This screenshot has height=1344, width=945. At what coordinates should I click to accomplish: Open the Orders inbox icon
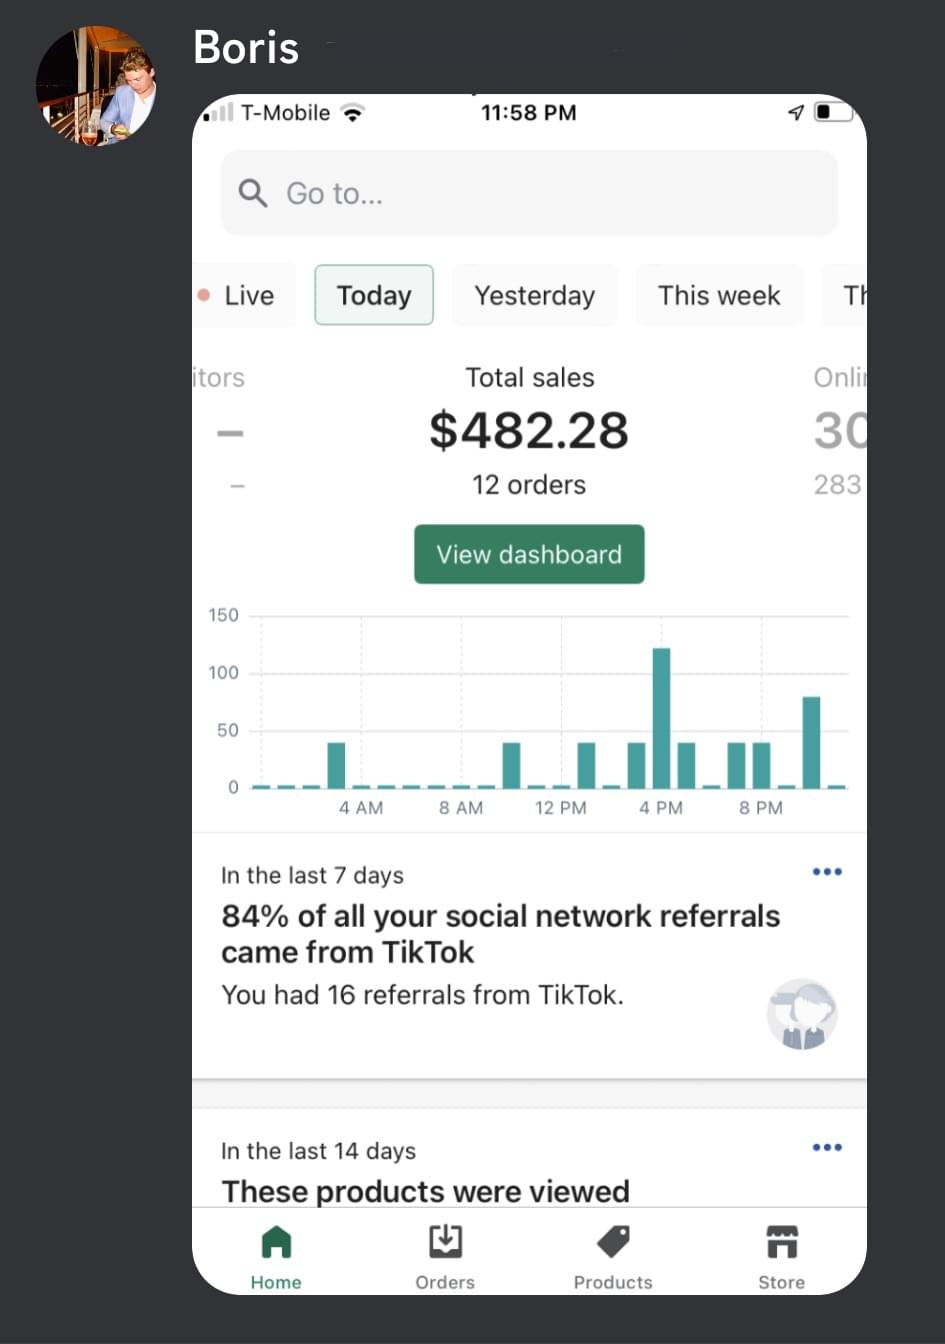click(445, 1241)
